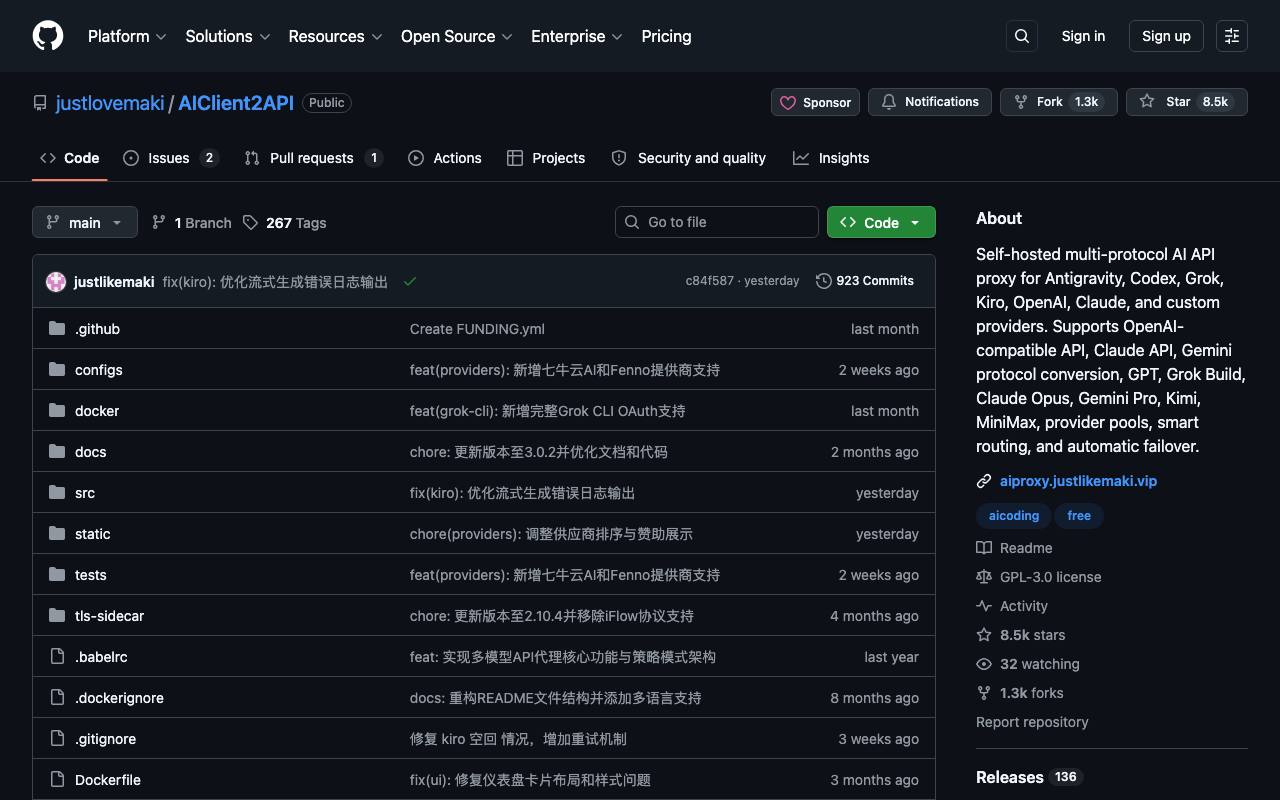Click the book icon next to Readme

[984, 548]
